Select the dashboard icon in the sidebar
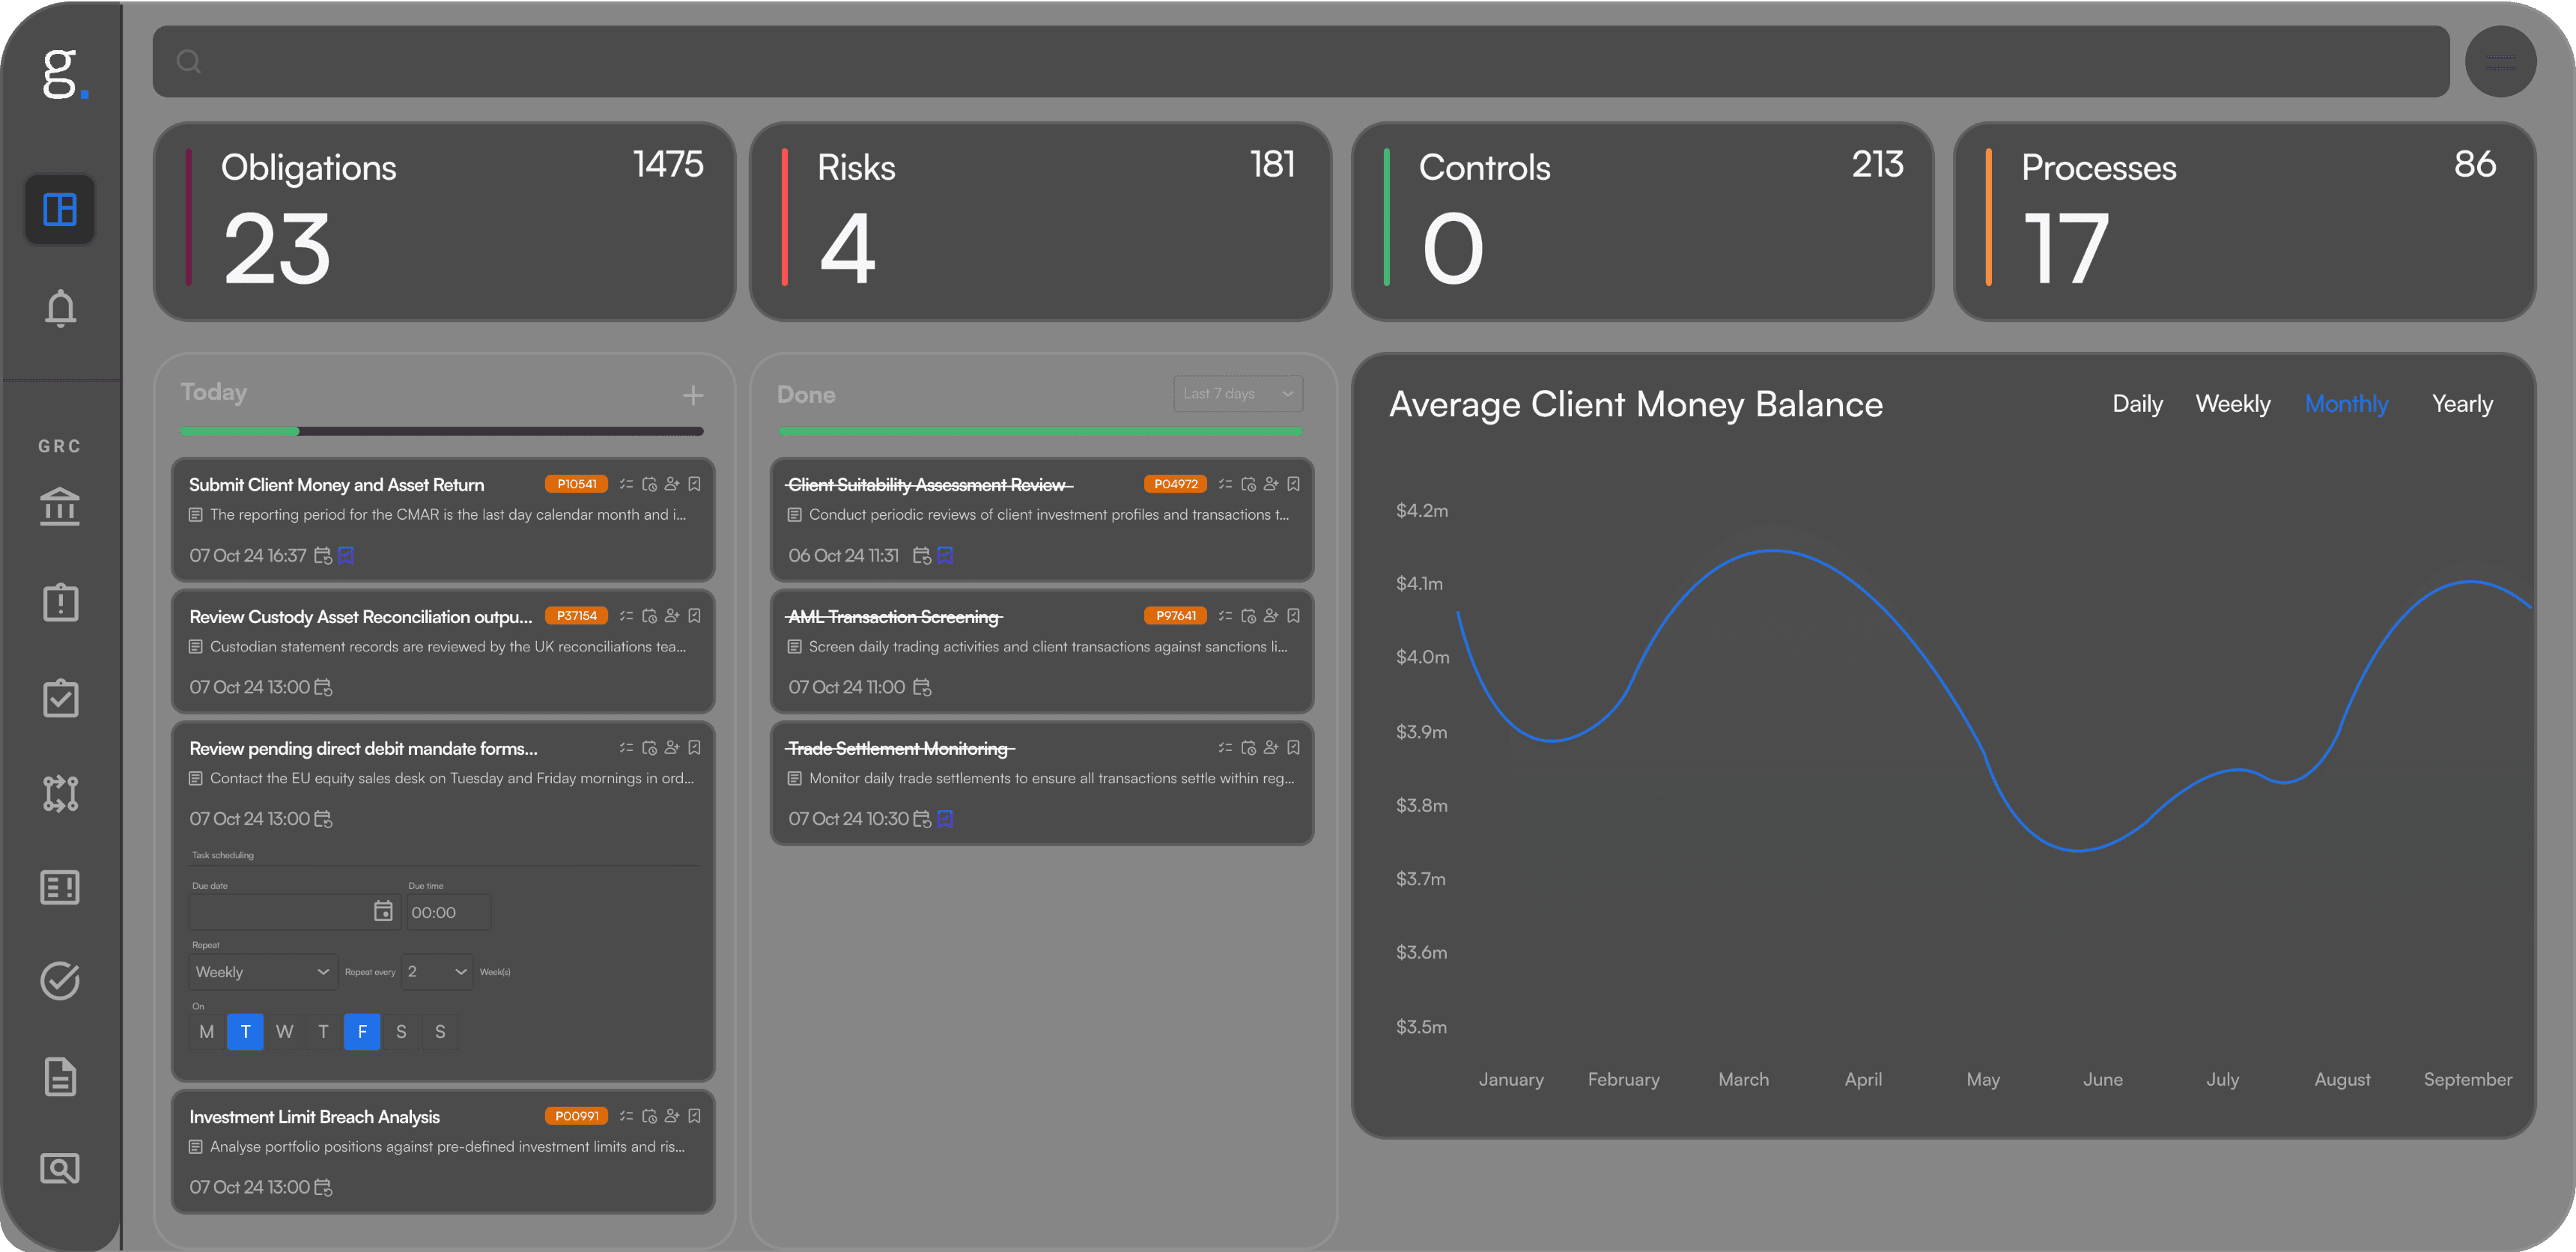 (x=60, y=210)
